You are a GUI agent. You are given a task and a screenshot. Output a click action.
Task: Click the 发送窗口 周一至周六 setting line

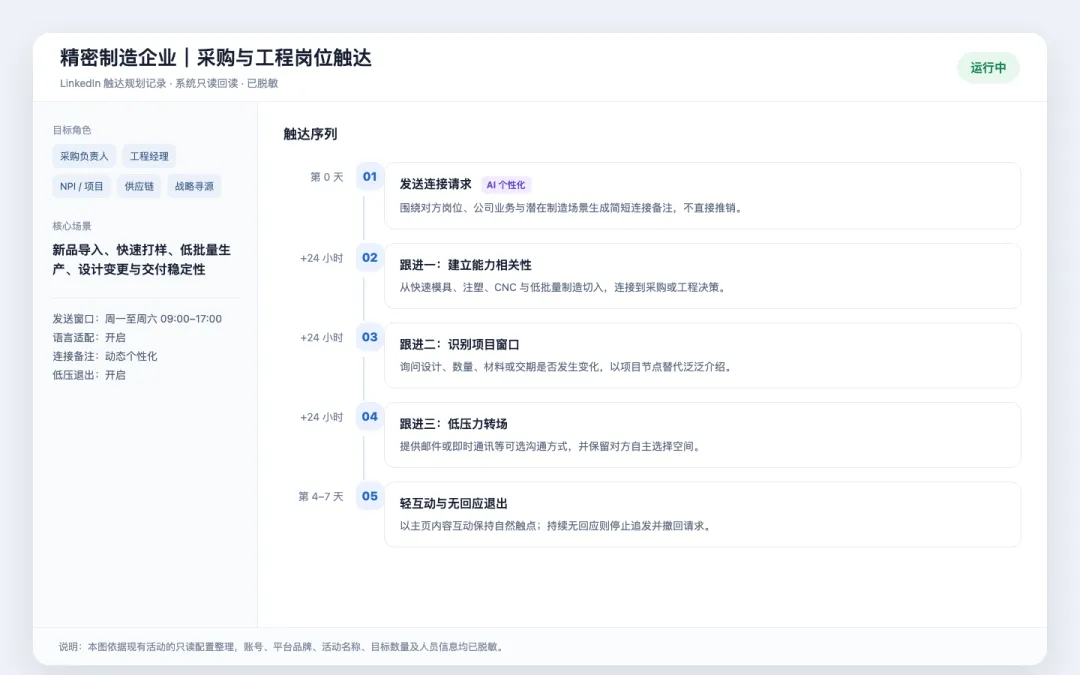(x=137, y=319)
